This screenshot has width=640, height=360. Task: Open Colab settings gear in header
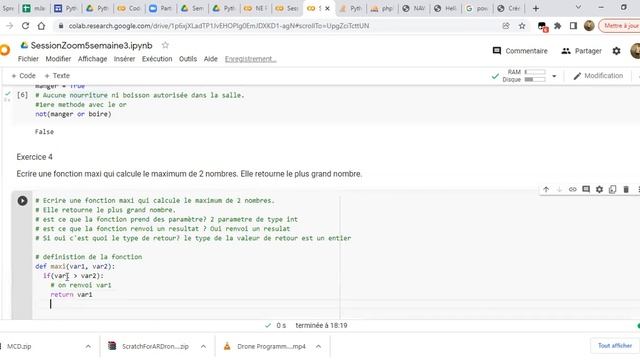click(616, 51)
